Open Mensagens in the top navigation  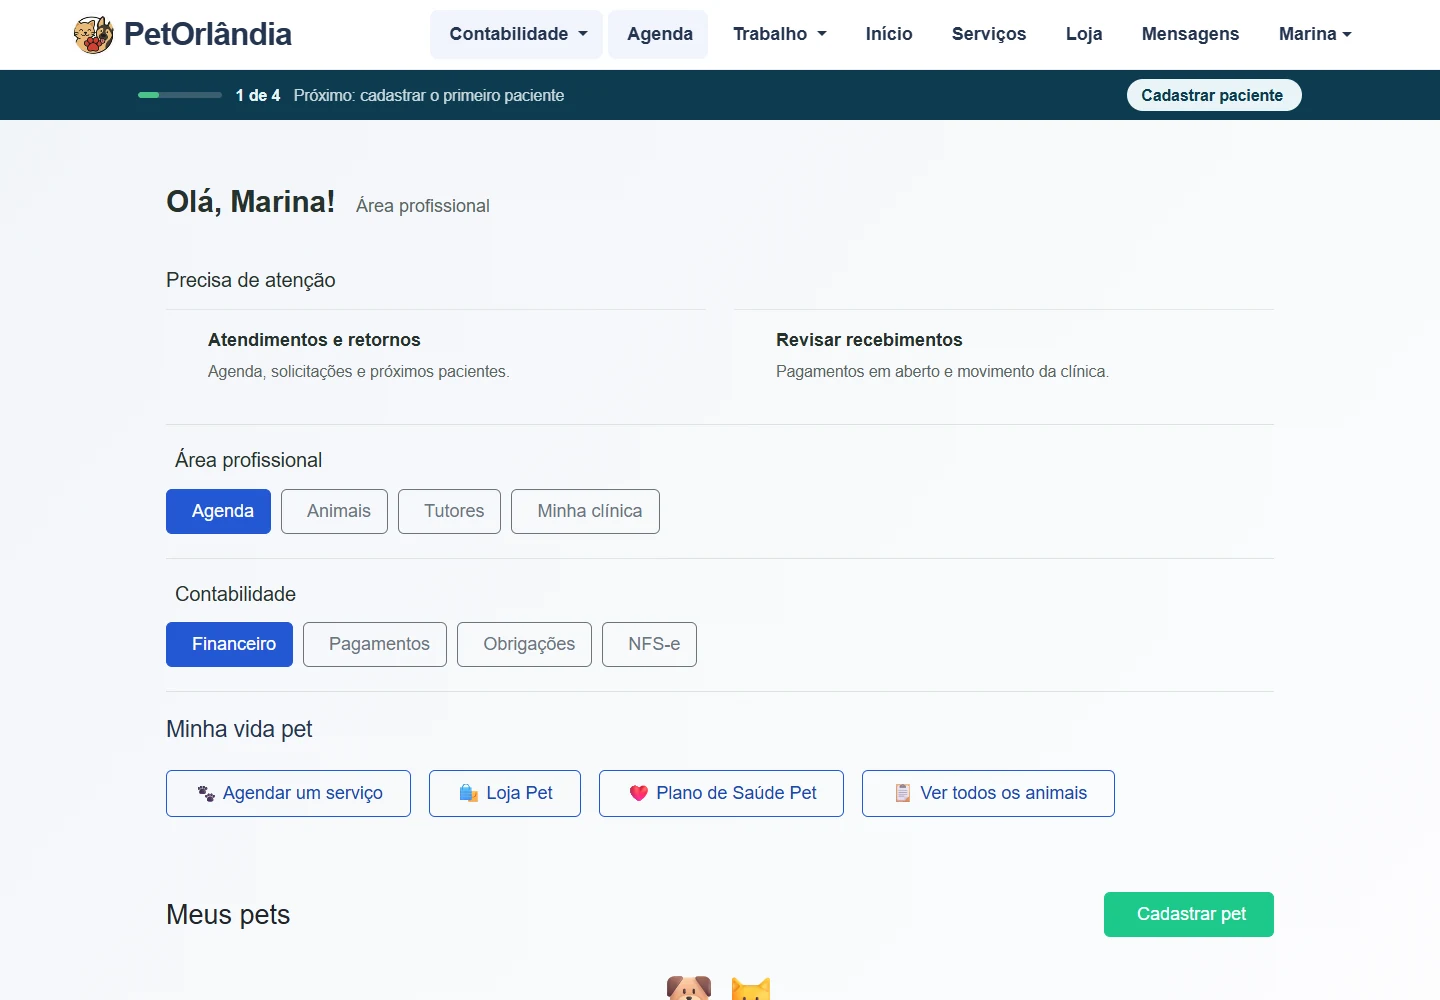tap(1190, 34)
